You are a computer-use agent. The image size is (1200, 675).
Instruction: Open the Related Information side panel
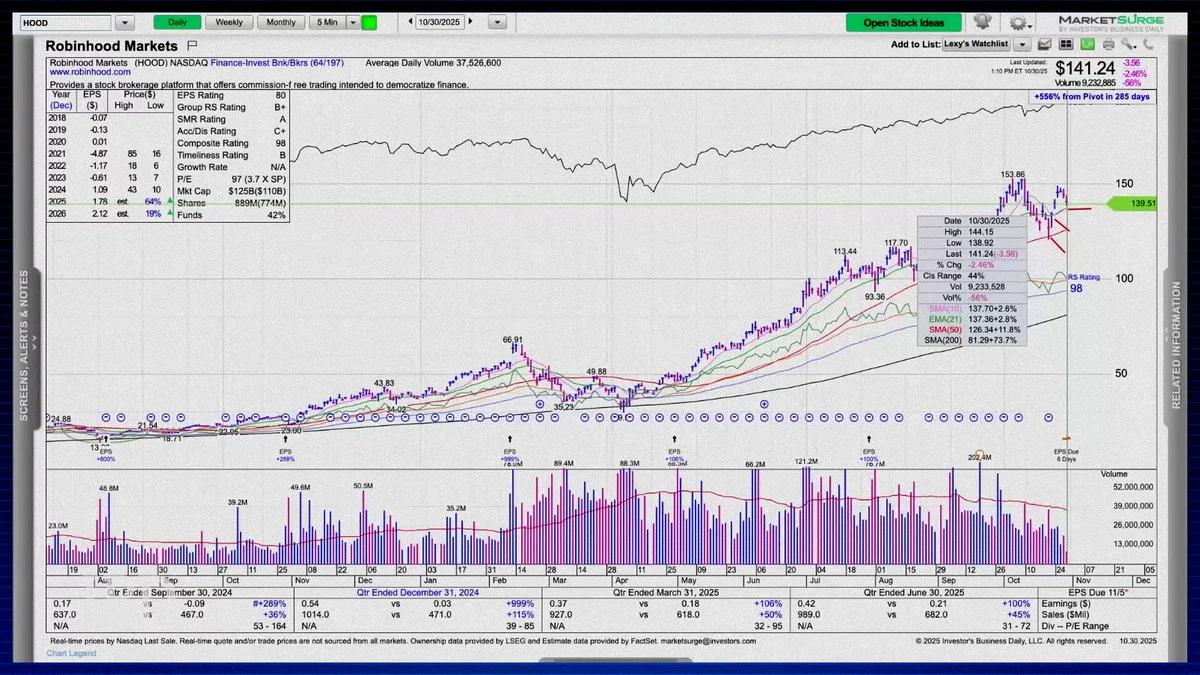pos(1176,345)
